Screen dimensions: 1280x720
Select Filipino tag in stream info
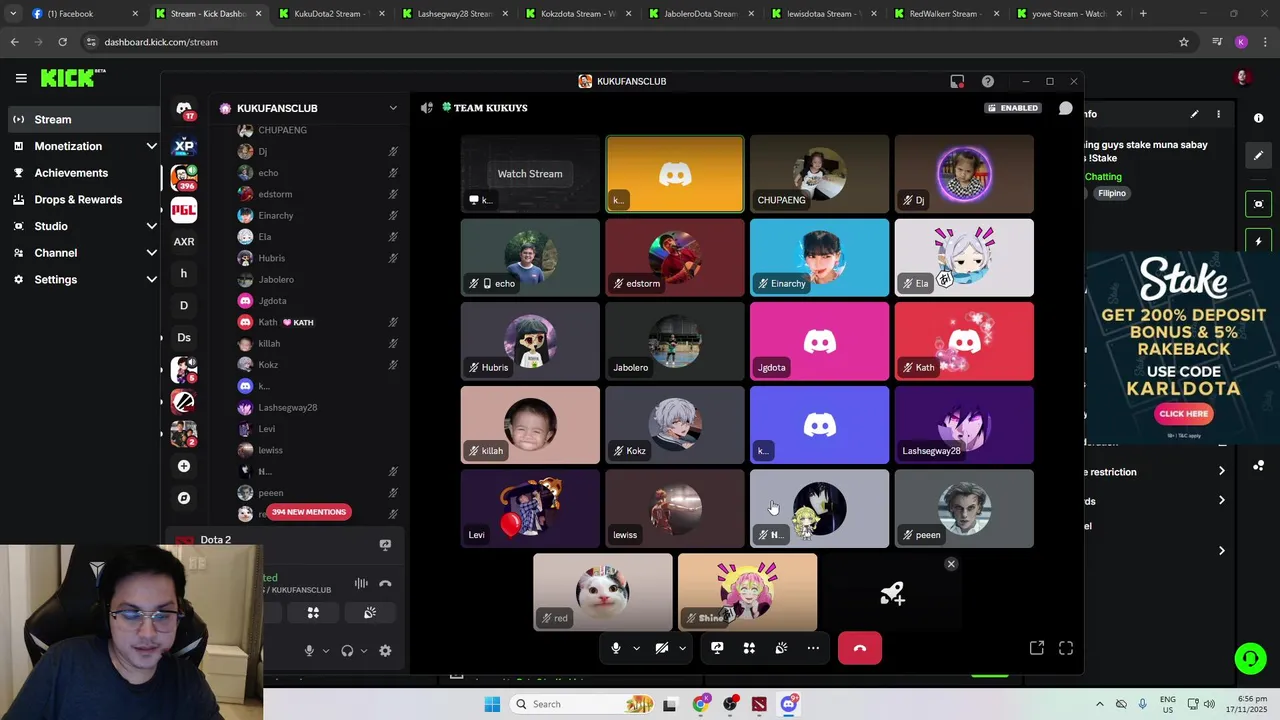1112,193
